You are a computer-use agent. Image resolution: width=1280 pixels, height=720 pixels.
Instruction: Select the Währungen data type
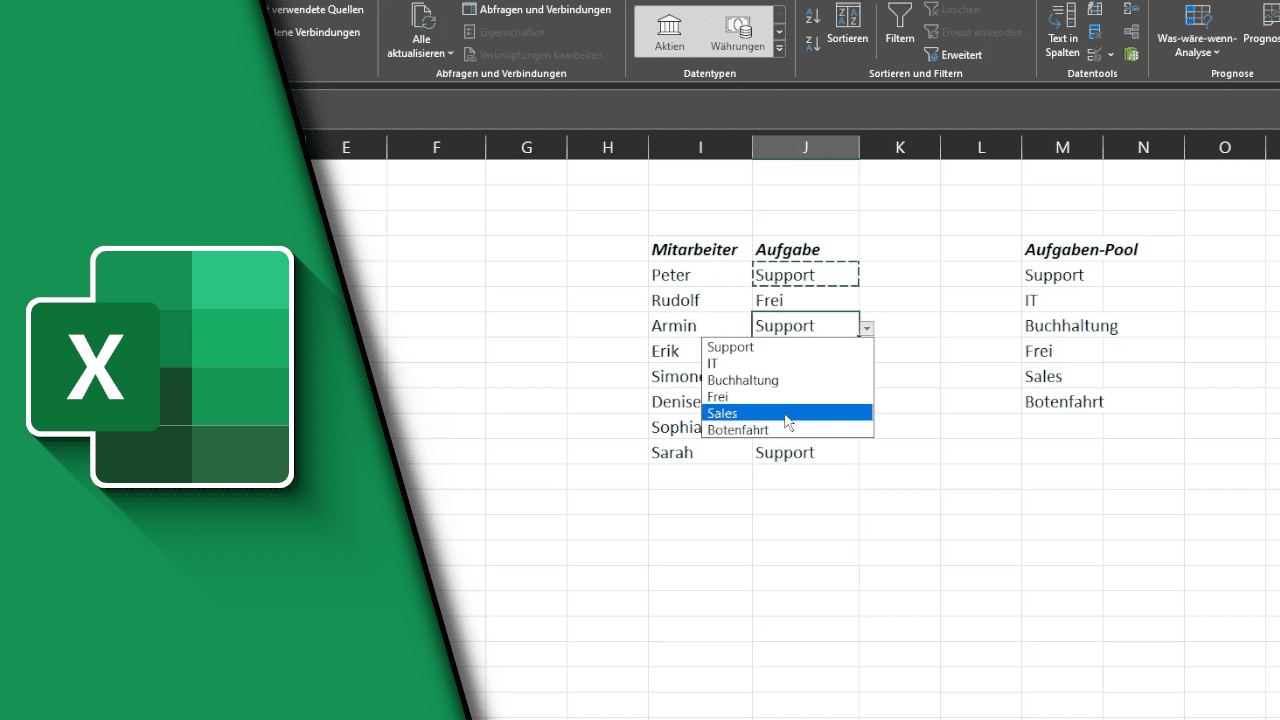click(x=738, y=32)
